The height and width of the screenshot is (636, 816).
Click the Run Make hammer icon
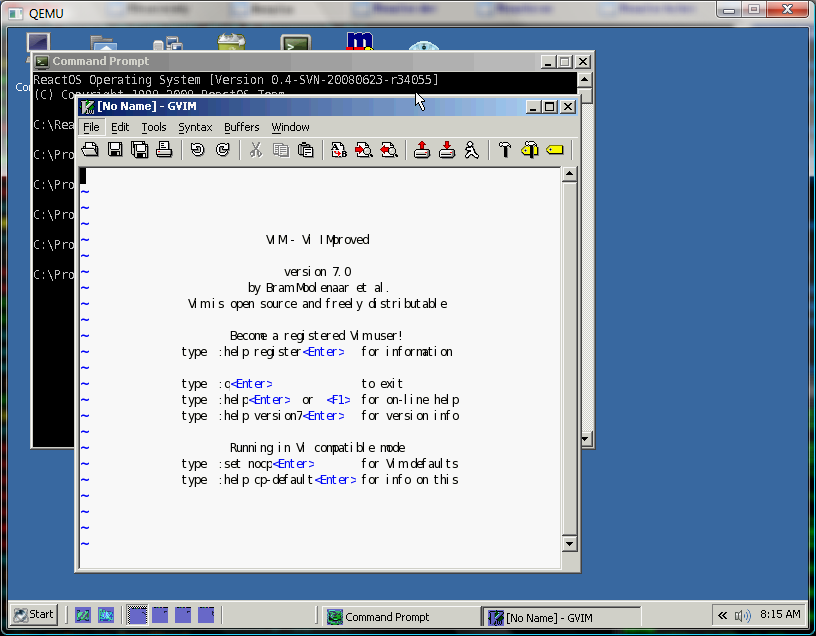coord(504,150)
